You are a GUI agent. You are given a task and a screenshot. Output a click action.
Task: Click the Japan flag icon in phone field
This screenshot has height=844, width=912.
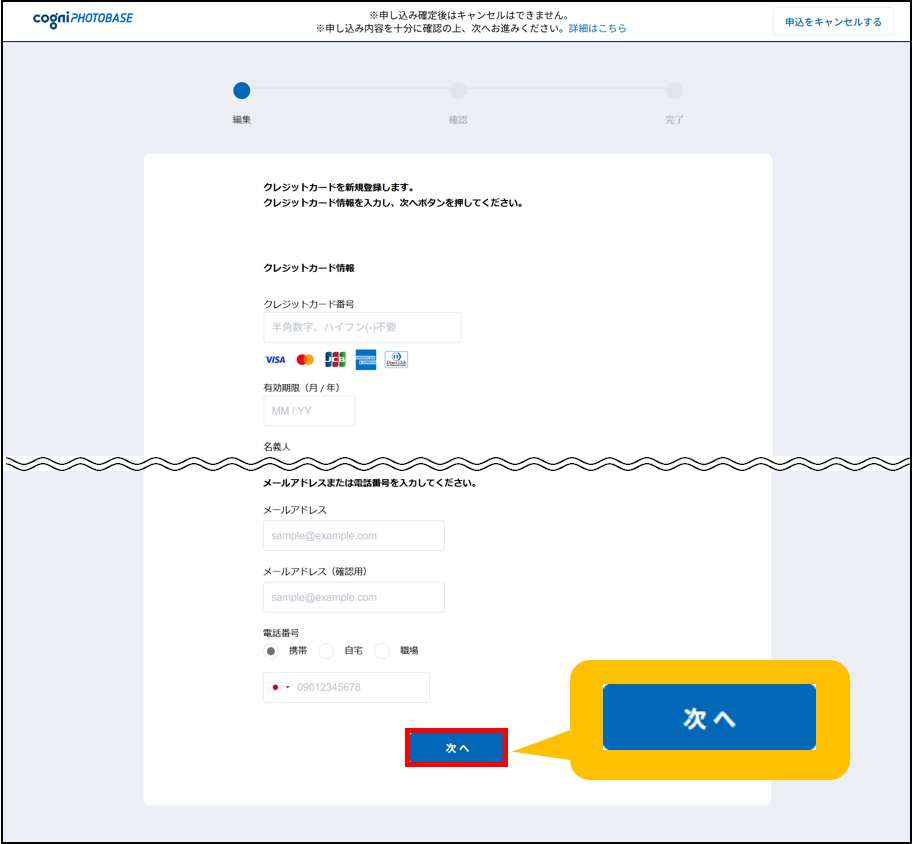tap(276, 687)
